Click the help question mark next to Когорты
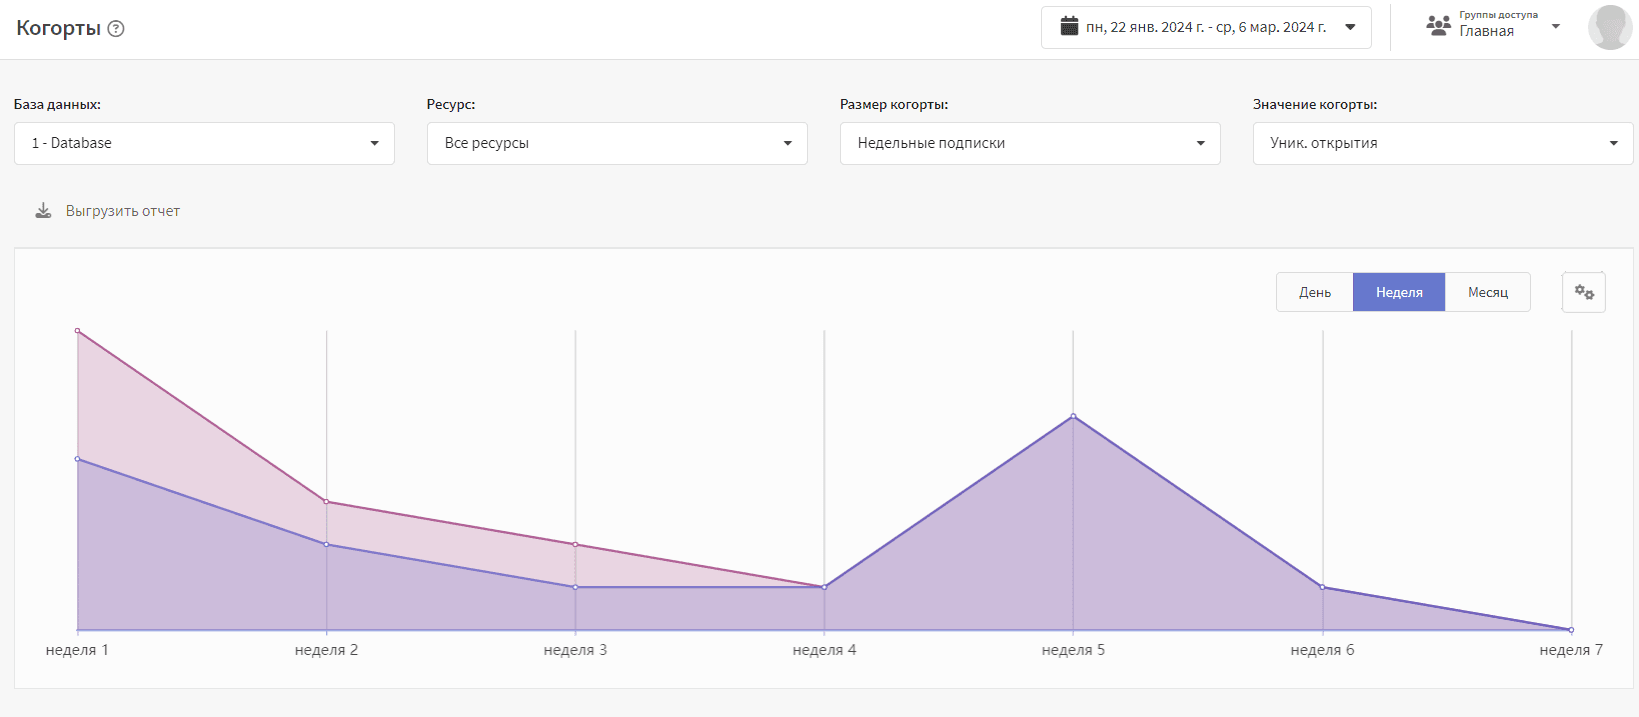 click(x=116, y=29)
